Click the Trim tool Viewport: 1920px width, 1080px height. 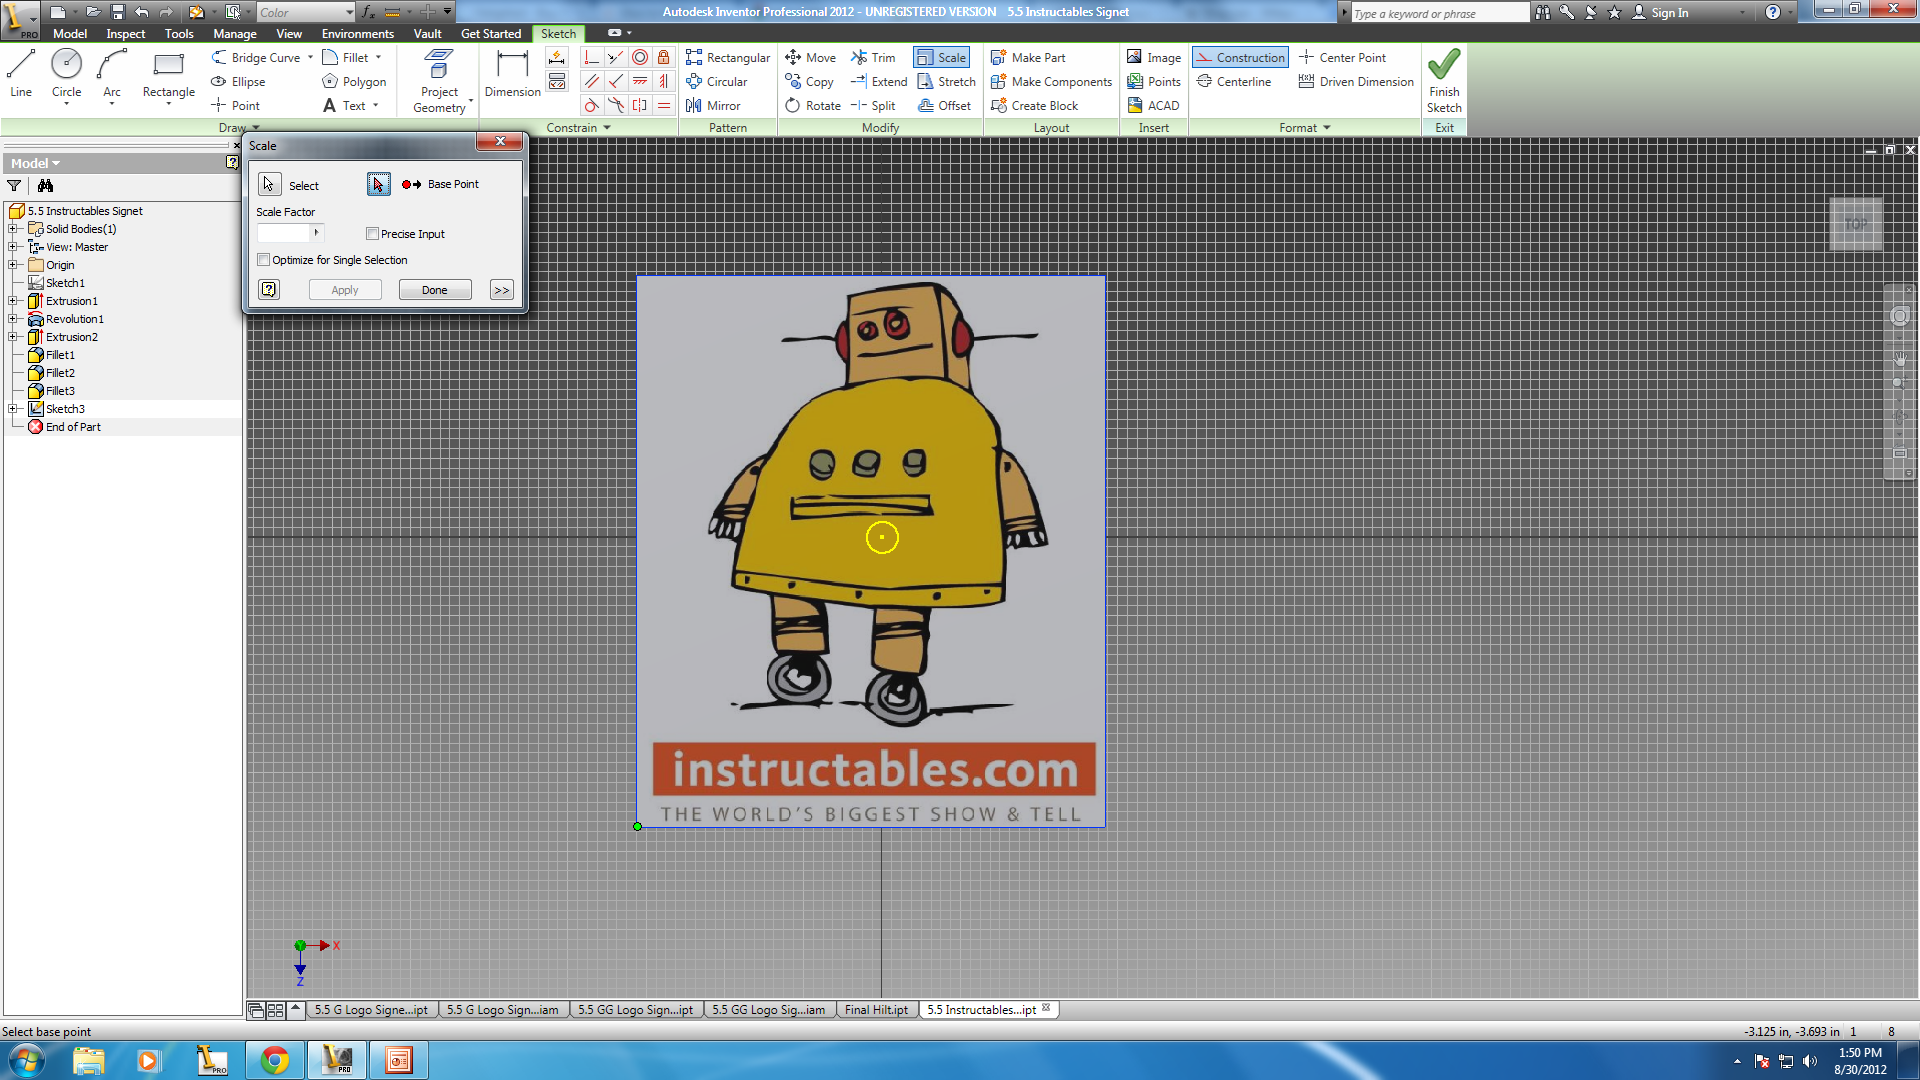pos(873,58)
